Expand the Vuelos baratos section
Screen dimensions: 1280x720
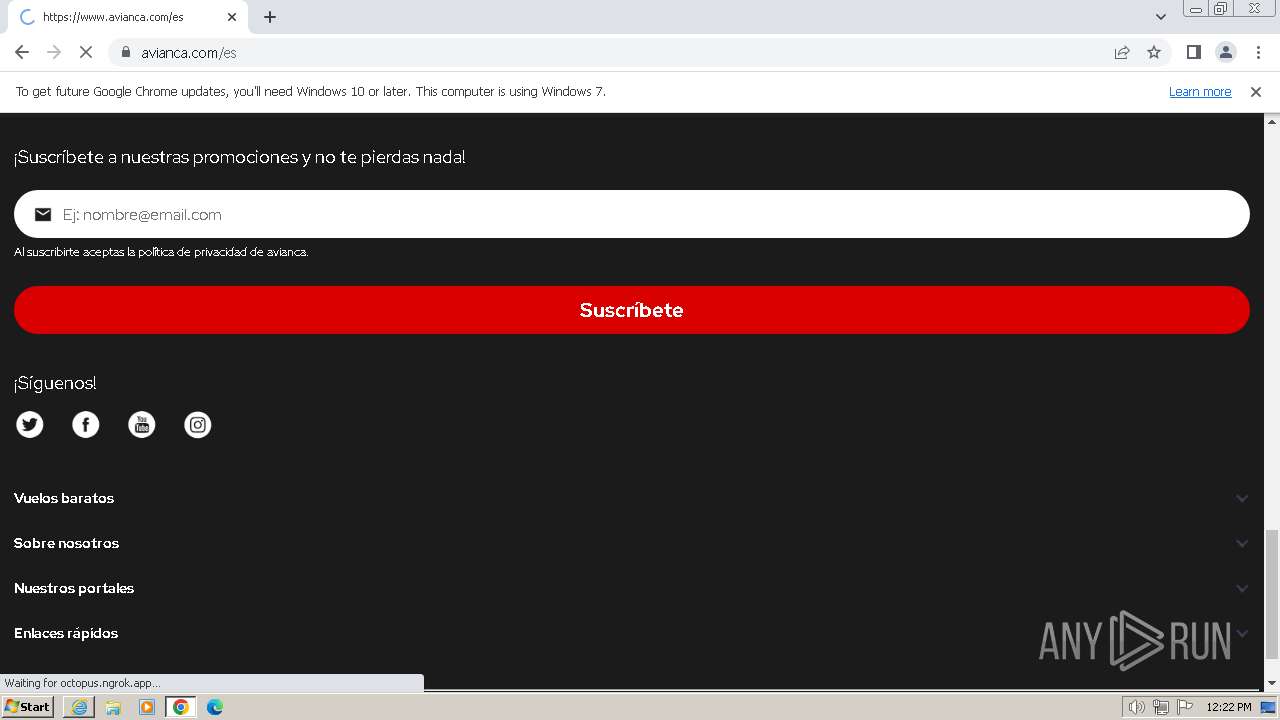click(x=631, y=498)
